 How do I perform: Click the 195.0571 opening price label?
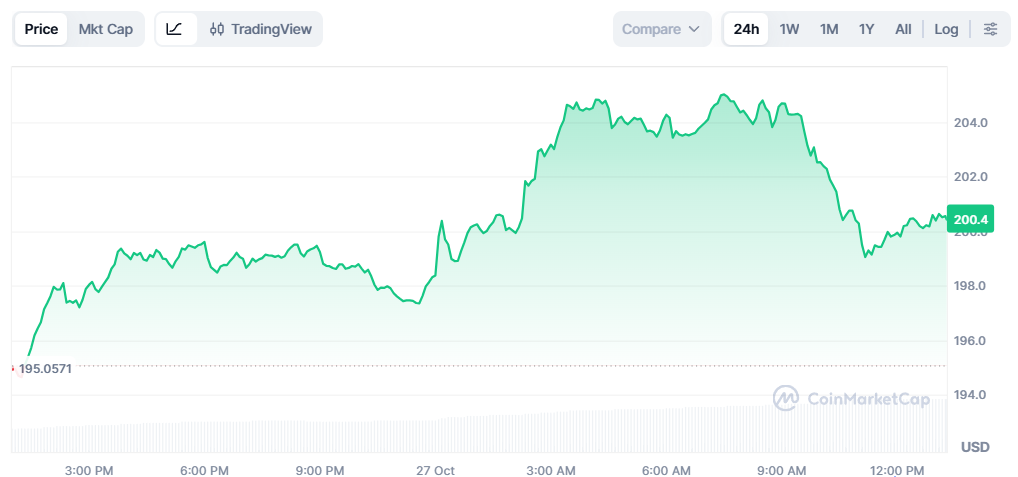[45, 368]
